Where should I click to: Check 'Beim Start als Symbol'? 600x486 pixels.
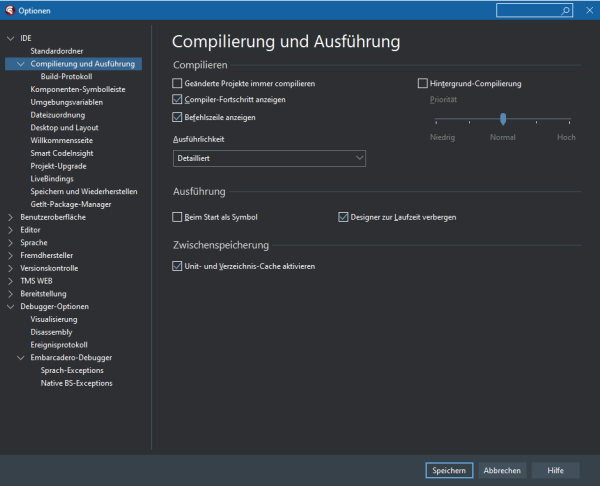coord(177,217)
